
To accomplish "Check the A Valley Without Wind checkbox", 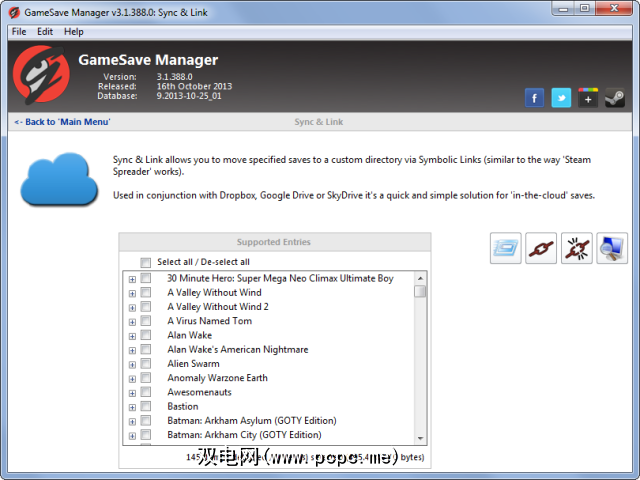I will (x=146, y=293).
